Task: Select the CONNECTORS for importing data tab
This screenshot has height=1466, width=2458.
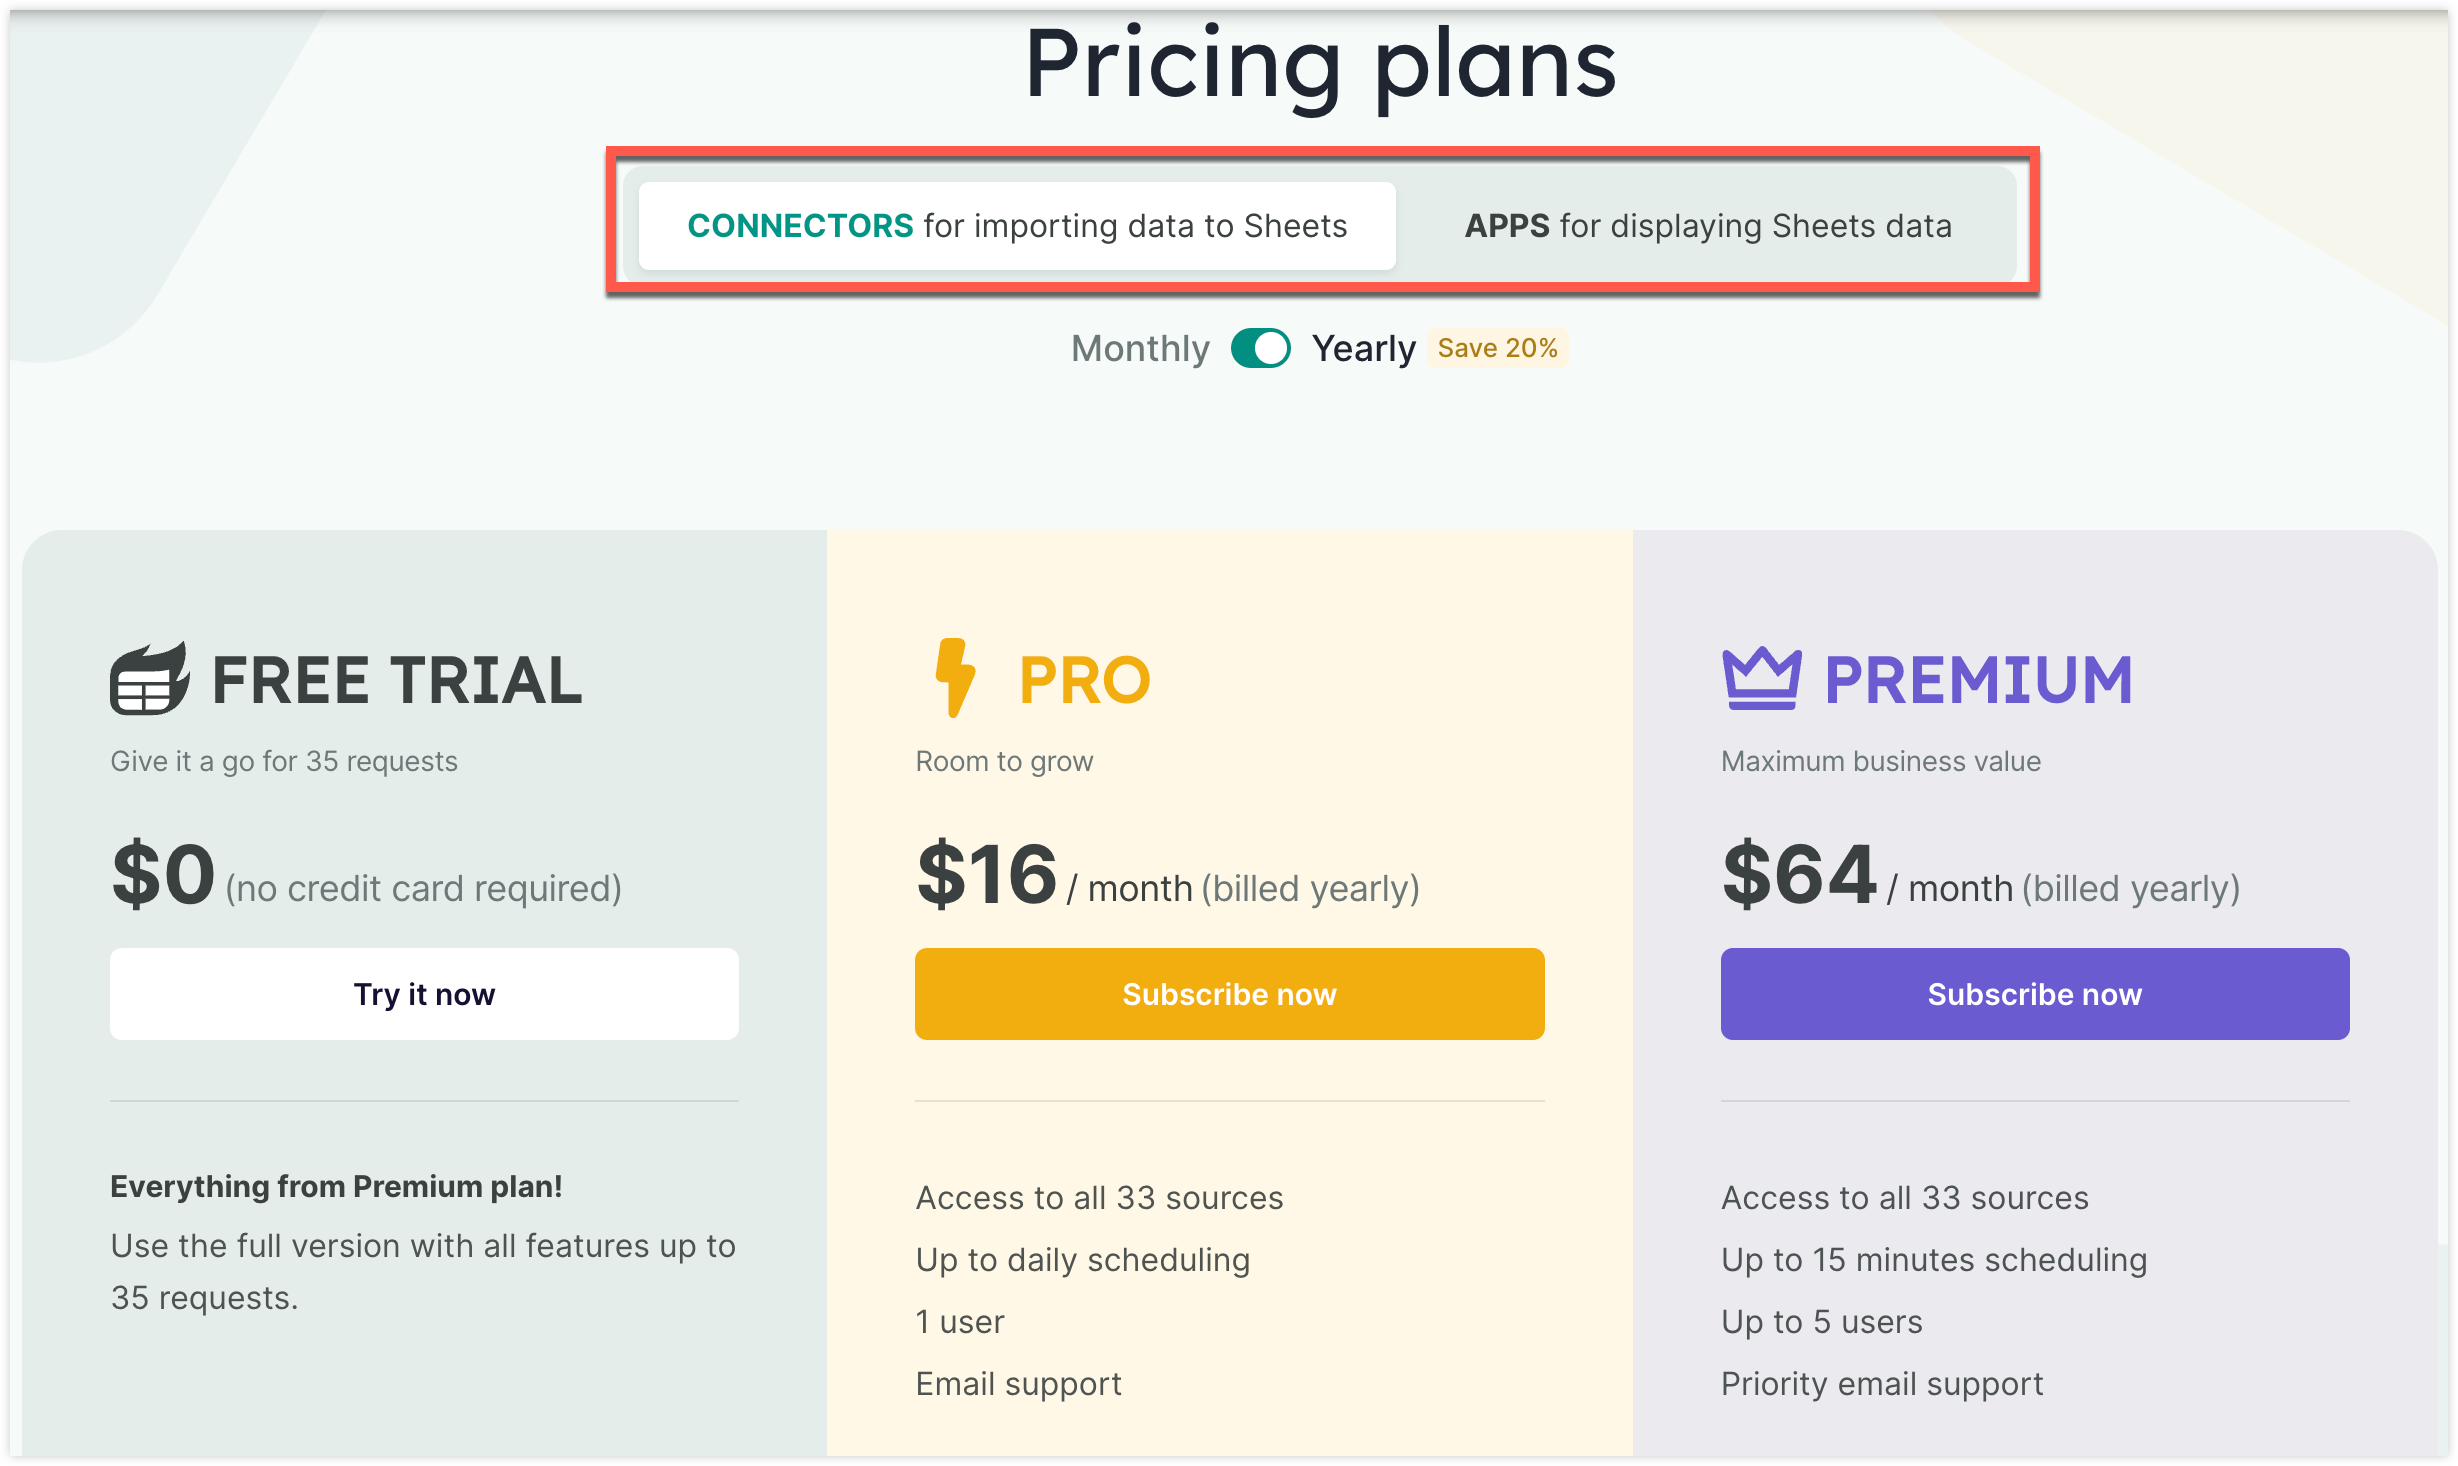Action: coord(1017,226)
